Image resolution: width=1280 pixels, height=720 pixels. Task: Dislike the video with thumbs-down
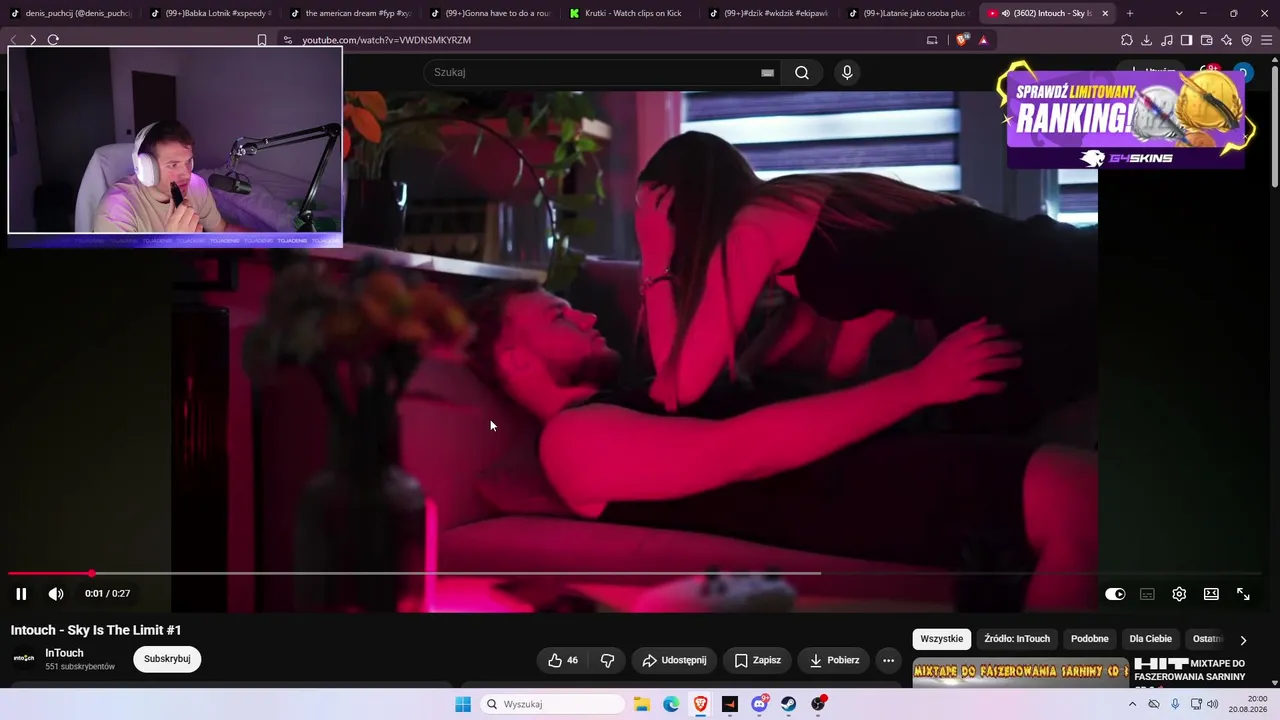[x=607, y=660]
